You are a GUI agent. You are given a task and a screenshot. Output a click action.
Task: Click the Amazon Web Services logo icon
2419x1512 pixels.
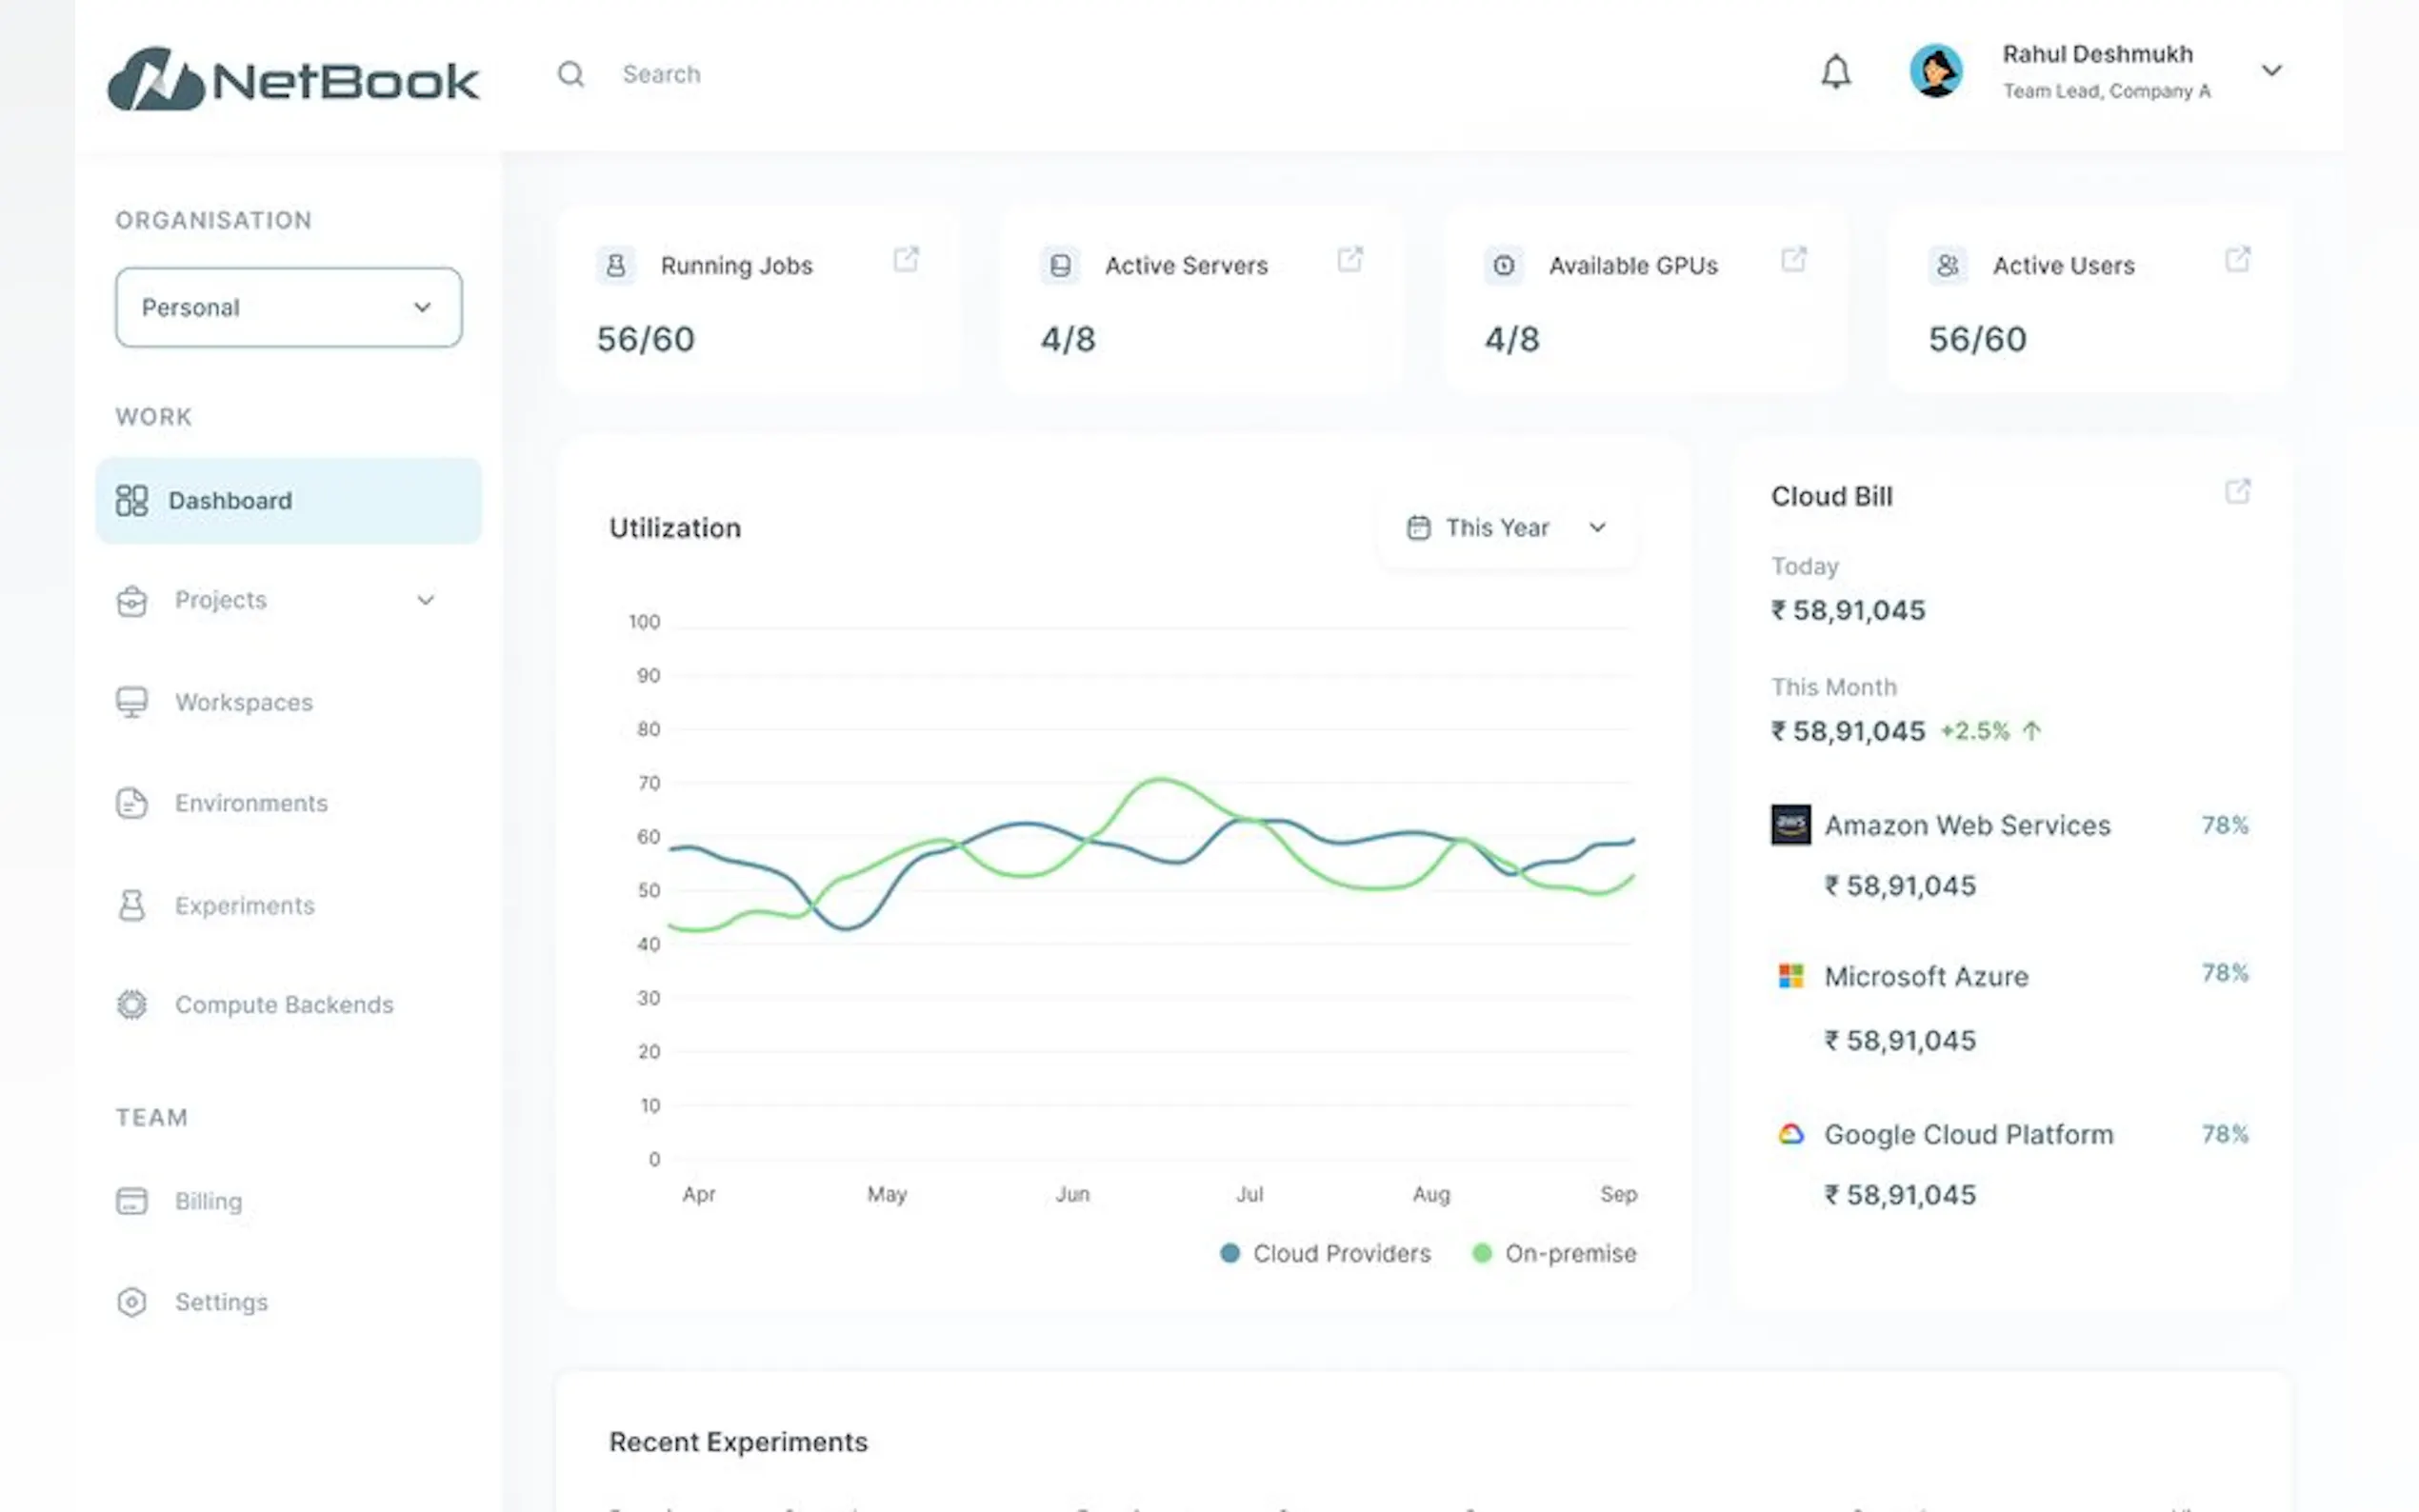click(x=1790, y=825)
